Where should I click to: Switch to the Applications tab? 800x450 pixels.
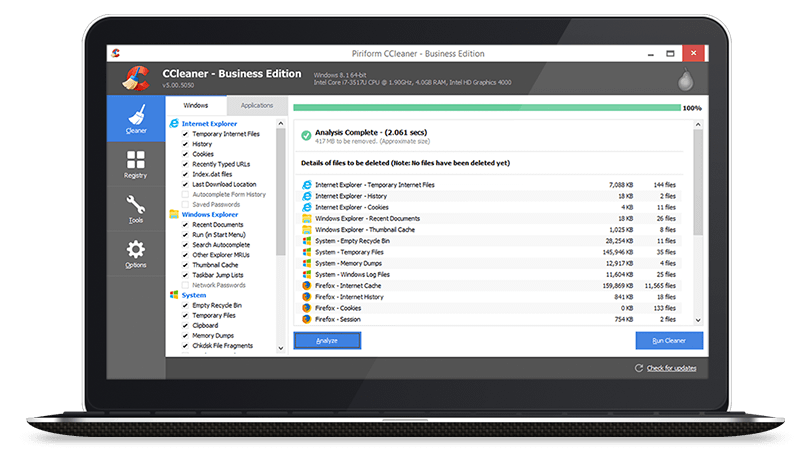tap(257, 105)
